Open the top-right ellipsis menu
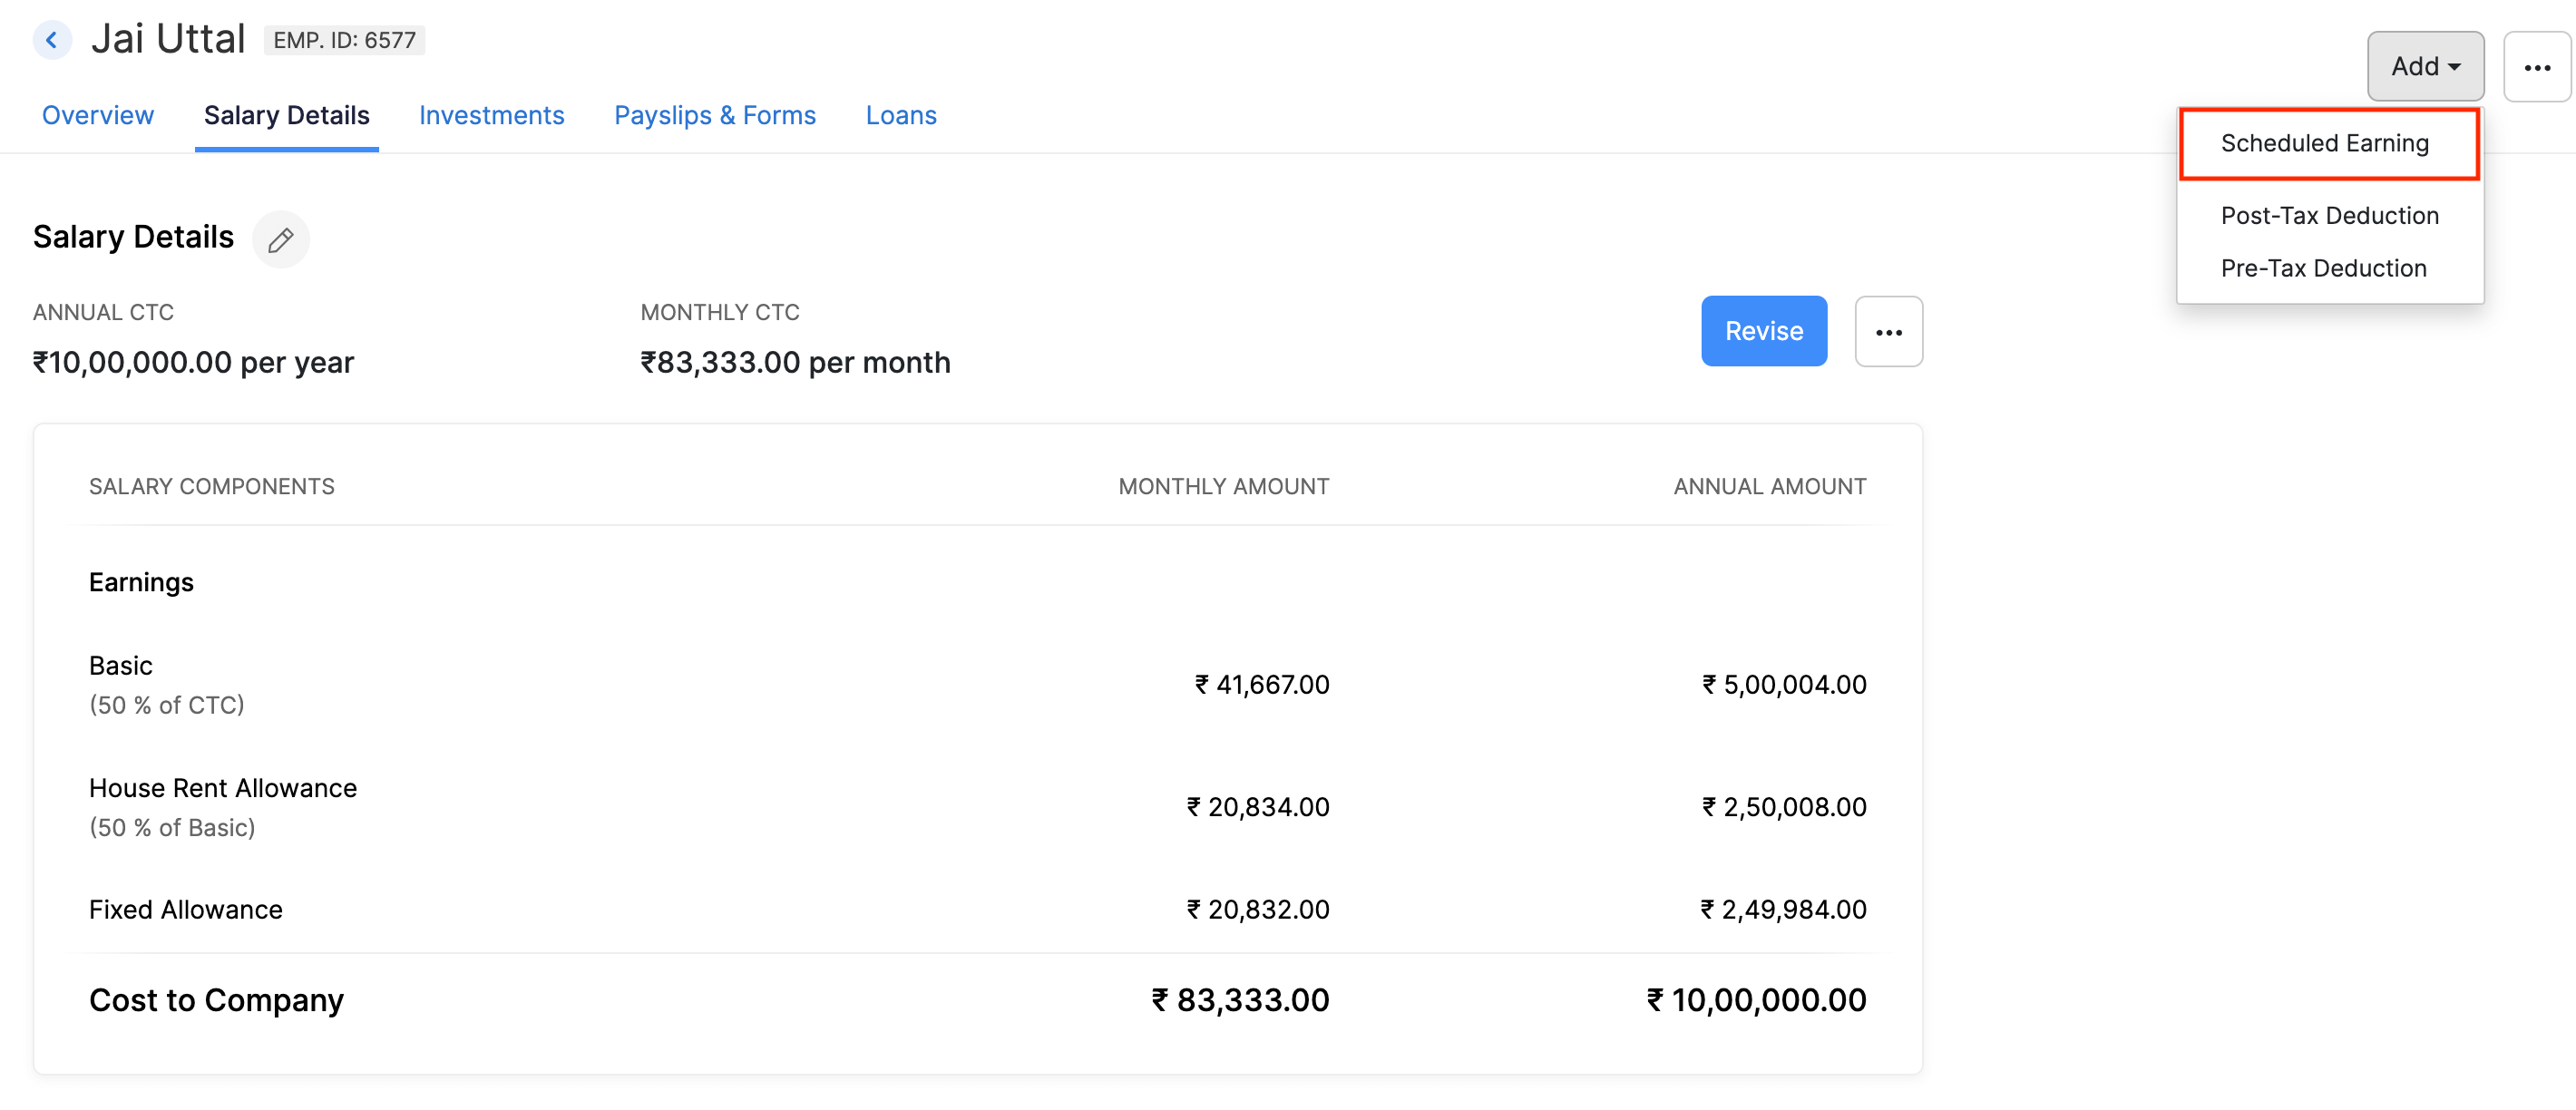This screenshot has height=1110, width=2576. coord(2537,68)
